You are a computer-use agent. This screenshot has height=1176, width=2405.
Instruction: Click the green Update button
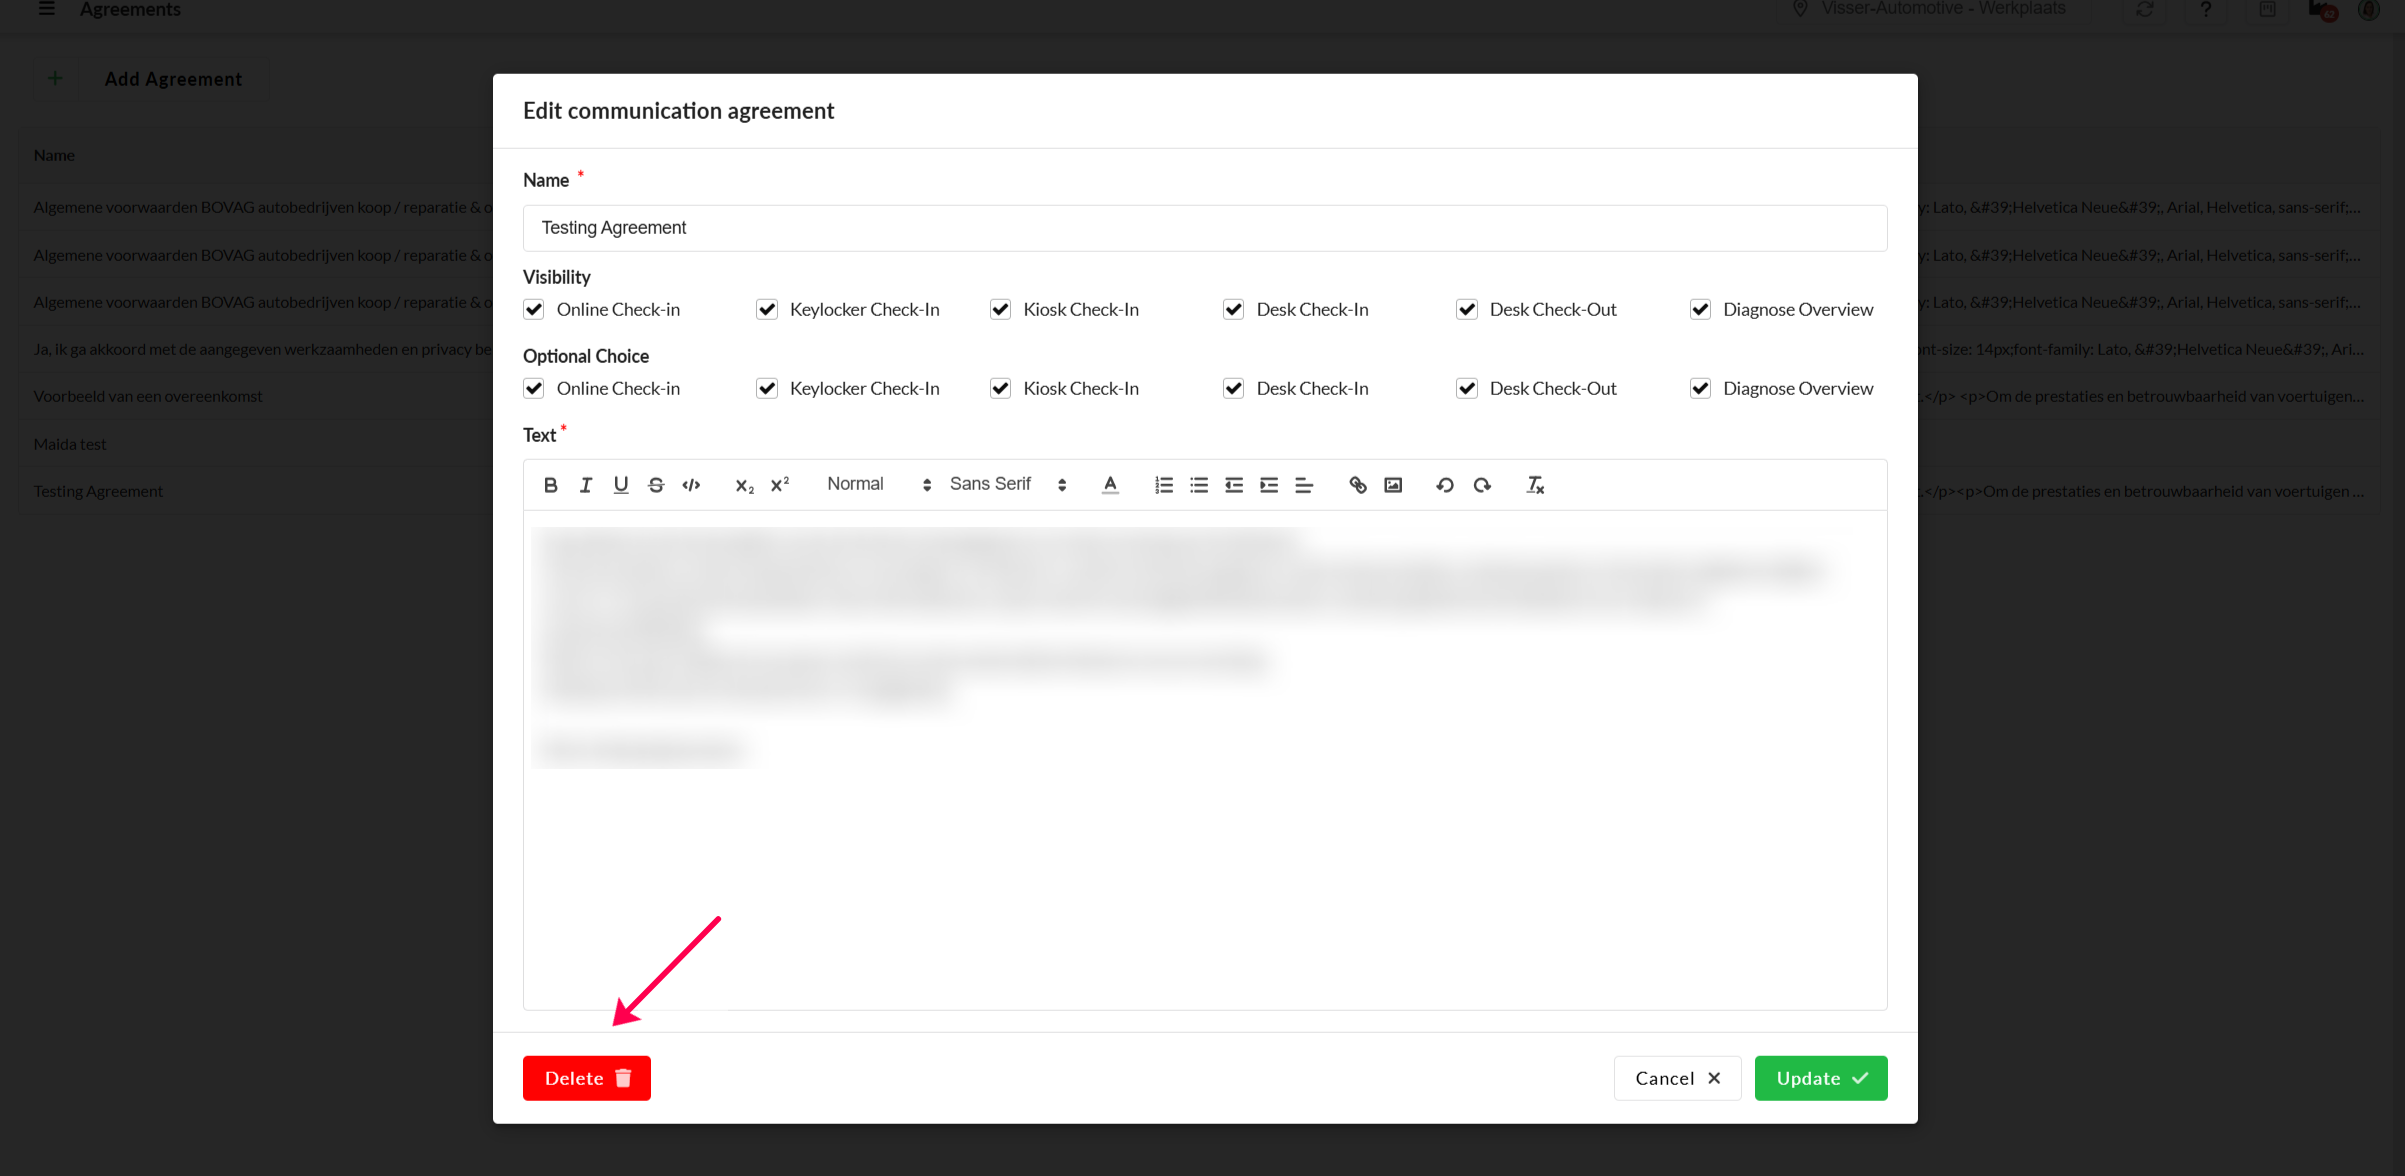pyautogui.click(x=1820, y=1078)
